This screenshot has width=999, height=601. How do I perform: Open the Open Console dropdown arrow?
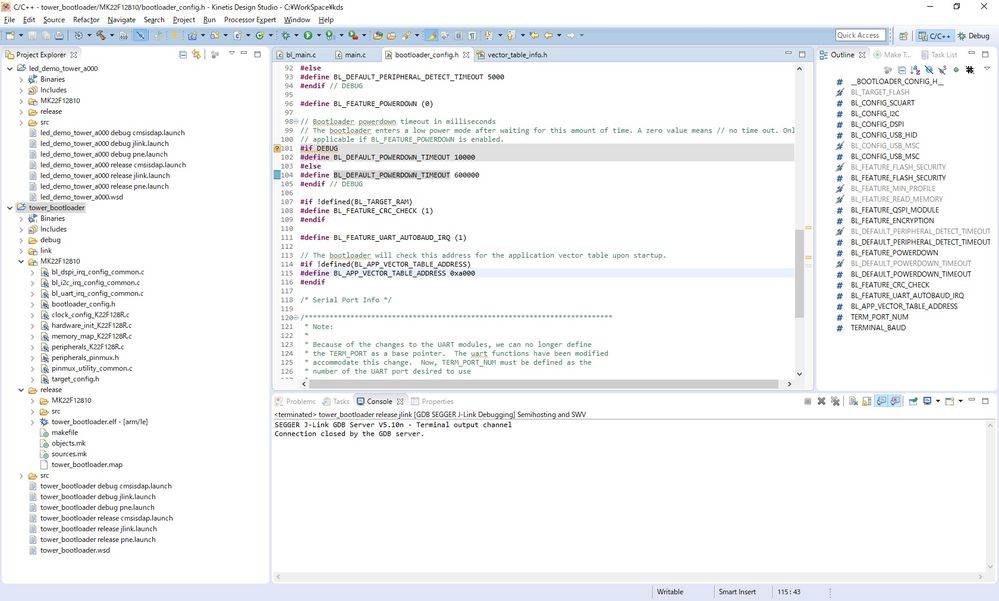coord(960,401)
